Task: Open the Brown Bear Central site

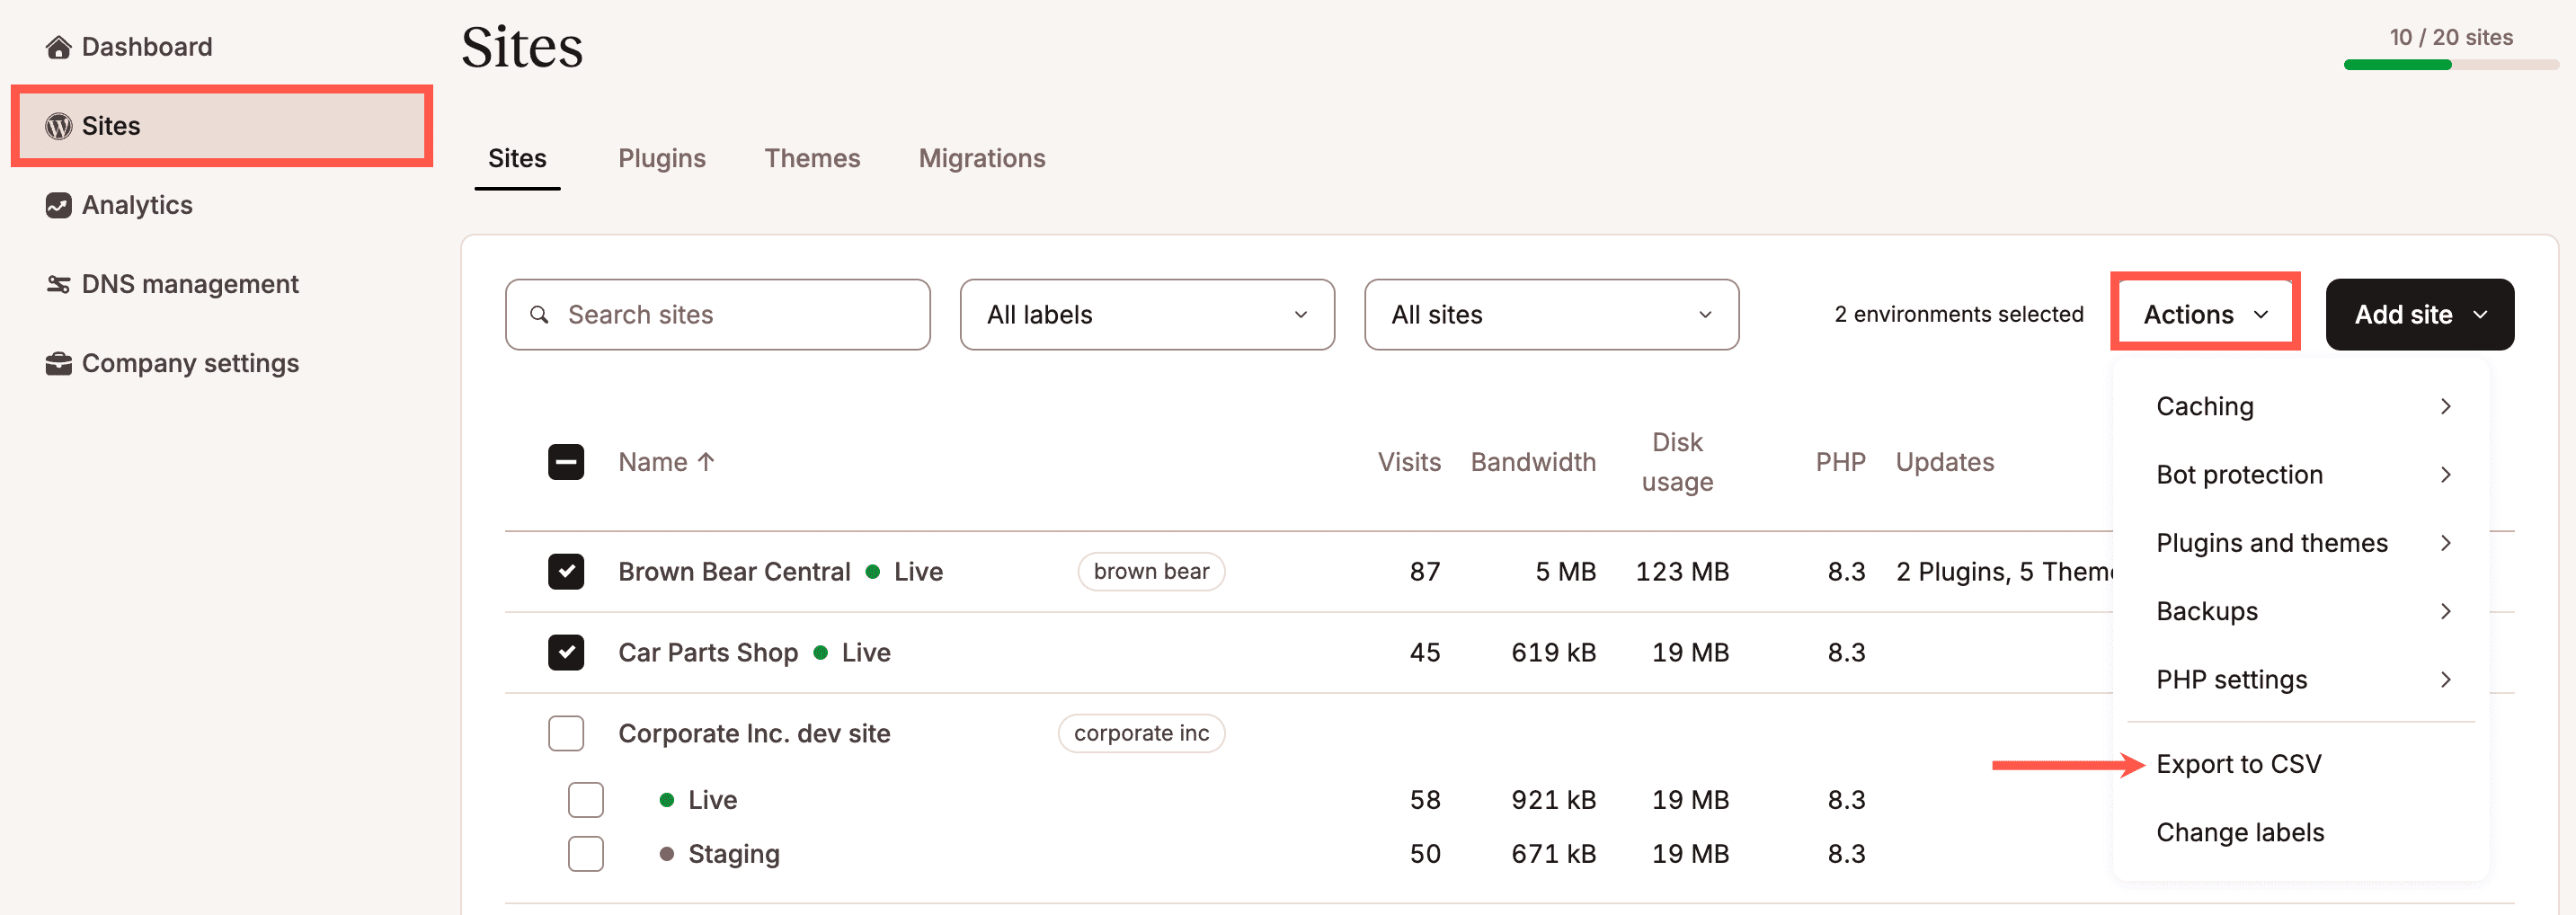Action: click(734, 572)
